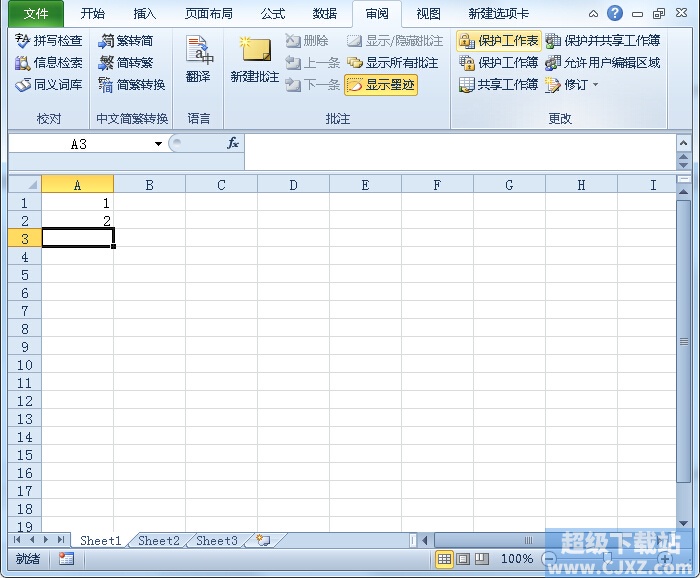Click the insert new worksheet icon
Screen dimensions: 700x578
click(x=263, y=541)
